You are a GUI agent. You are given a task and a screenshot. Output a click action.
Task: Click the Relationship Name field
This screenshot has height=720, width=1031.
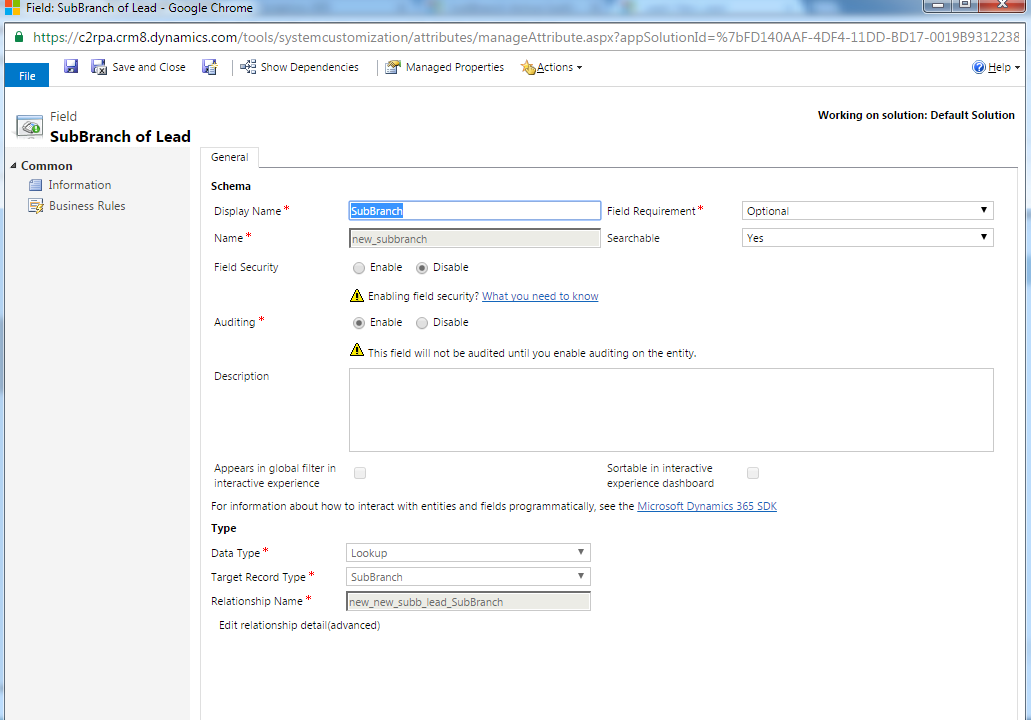(468, 601)
